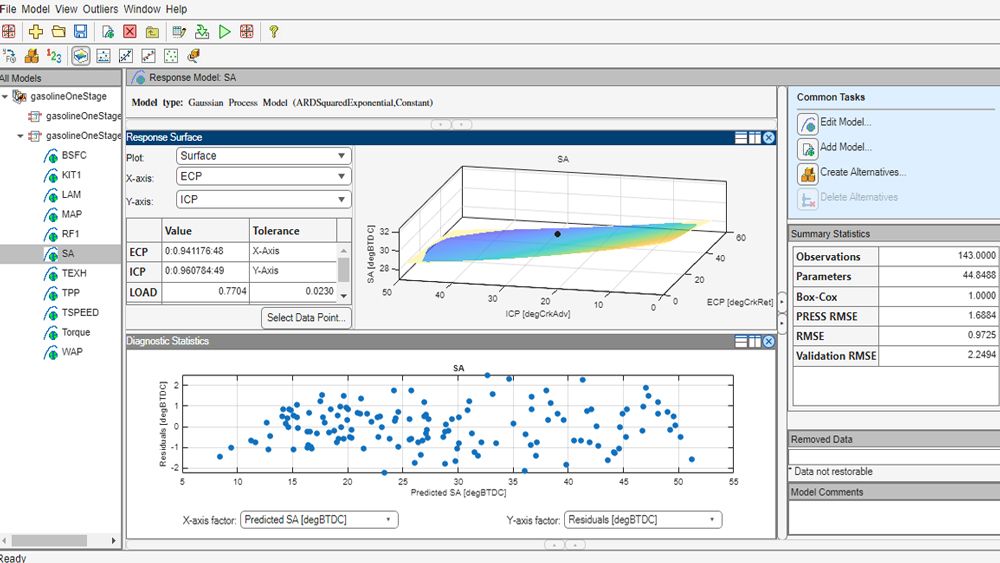Open the Y-axis factor Residuals dropdown

(x=642, y=520)
